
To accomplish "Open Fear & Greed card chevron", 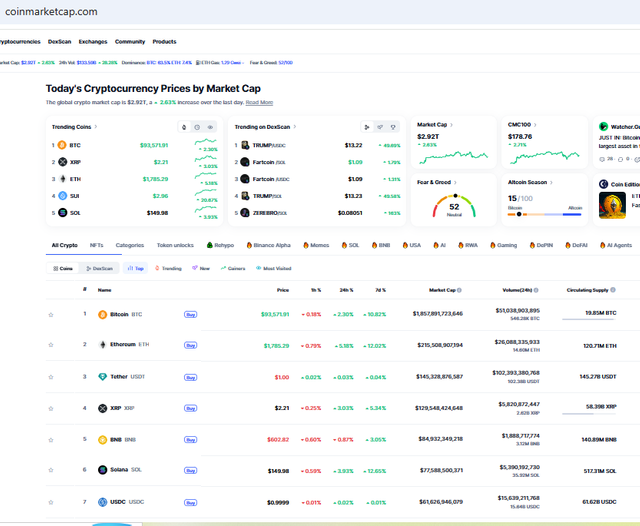I will coord(455,182).
